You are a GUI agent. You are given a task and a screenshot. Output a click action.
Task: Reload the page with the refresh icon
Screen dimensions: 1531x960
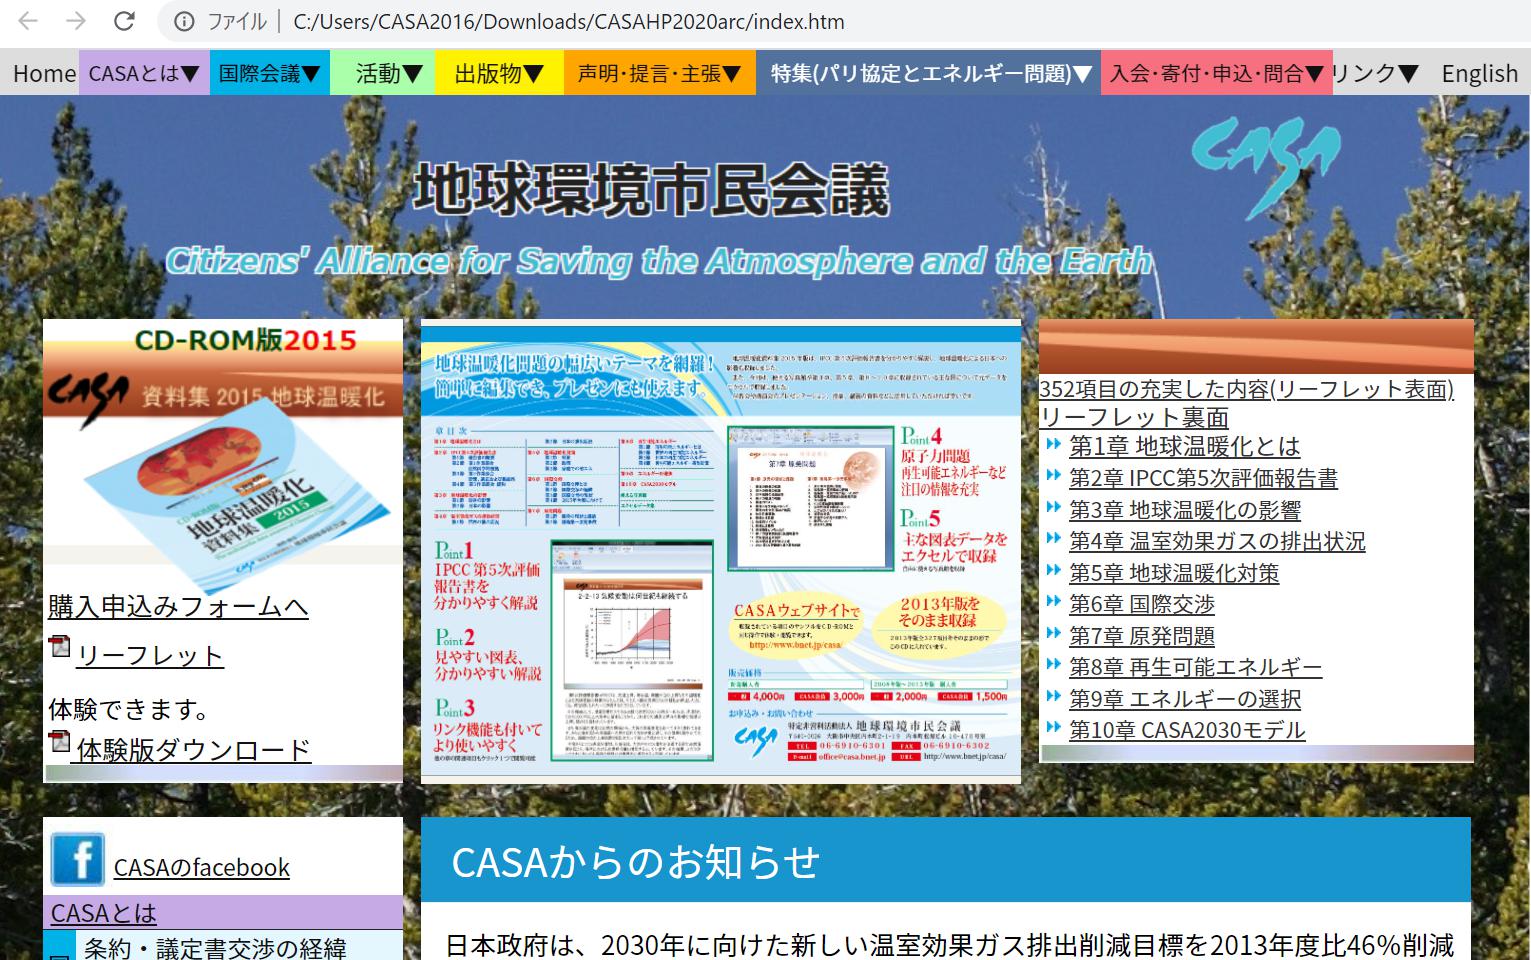pyautogui.click(x=124, y=21)
